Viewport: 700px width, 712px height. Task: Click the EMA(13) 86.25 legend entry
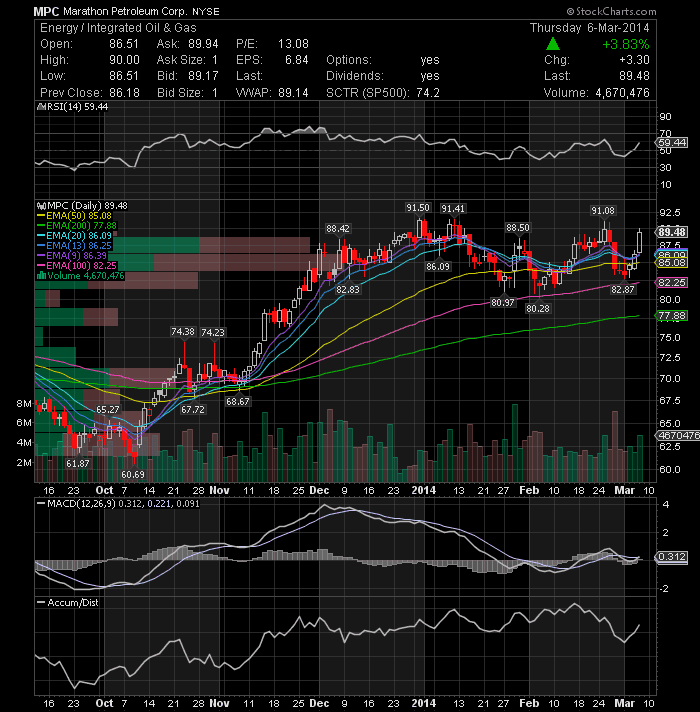click(x=74, y=246)
